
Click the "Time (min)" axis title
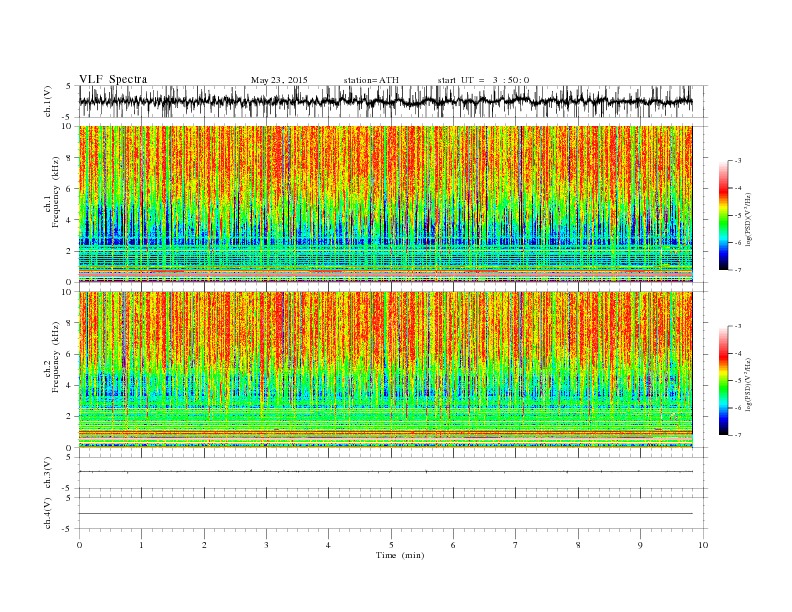(400, 555)
